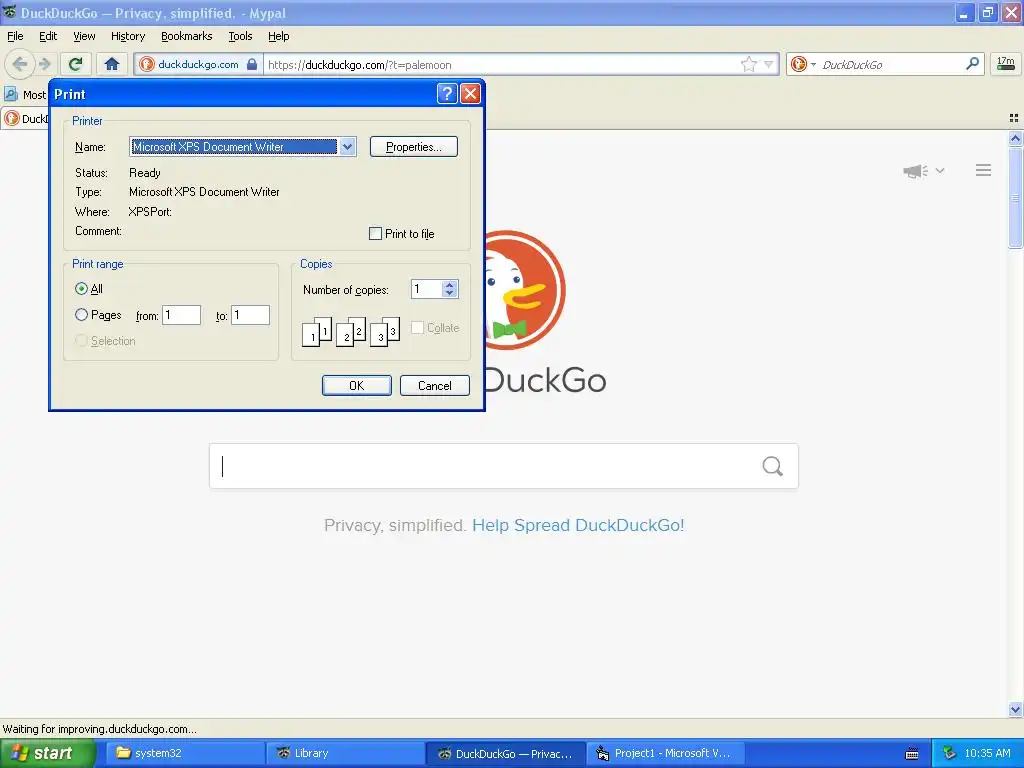Viewport: 1024px width, 768px height.
Task: Open the search engine selector dropdown arrow
Action: (813, 64)
